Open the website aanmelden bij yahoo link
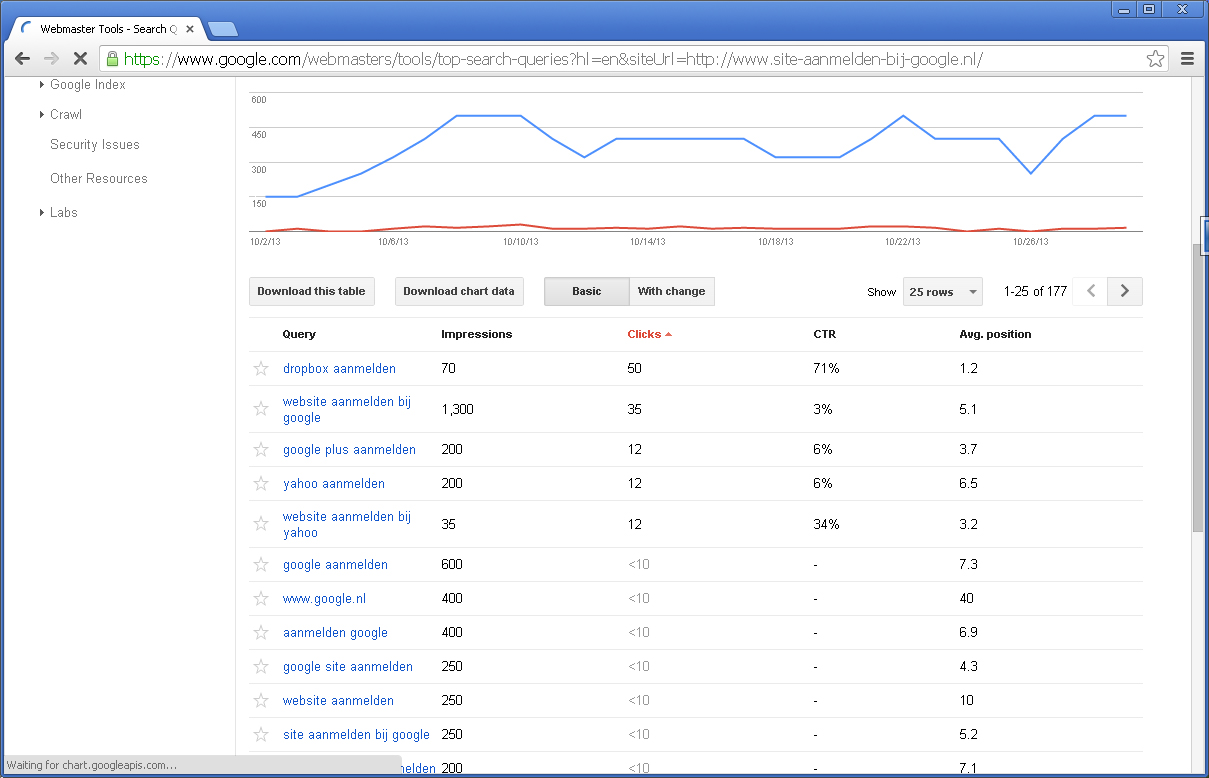 point(347,525)
